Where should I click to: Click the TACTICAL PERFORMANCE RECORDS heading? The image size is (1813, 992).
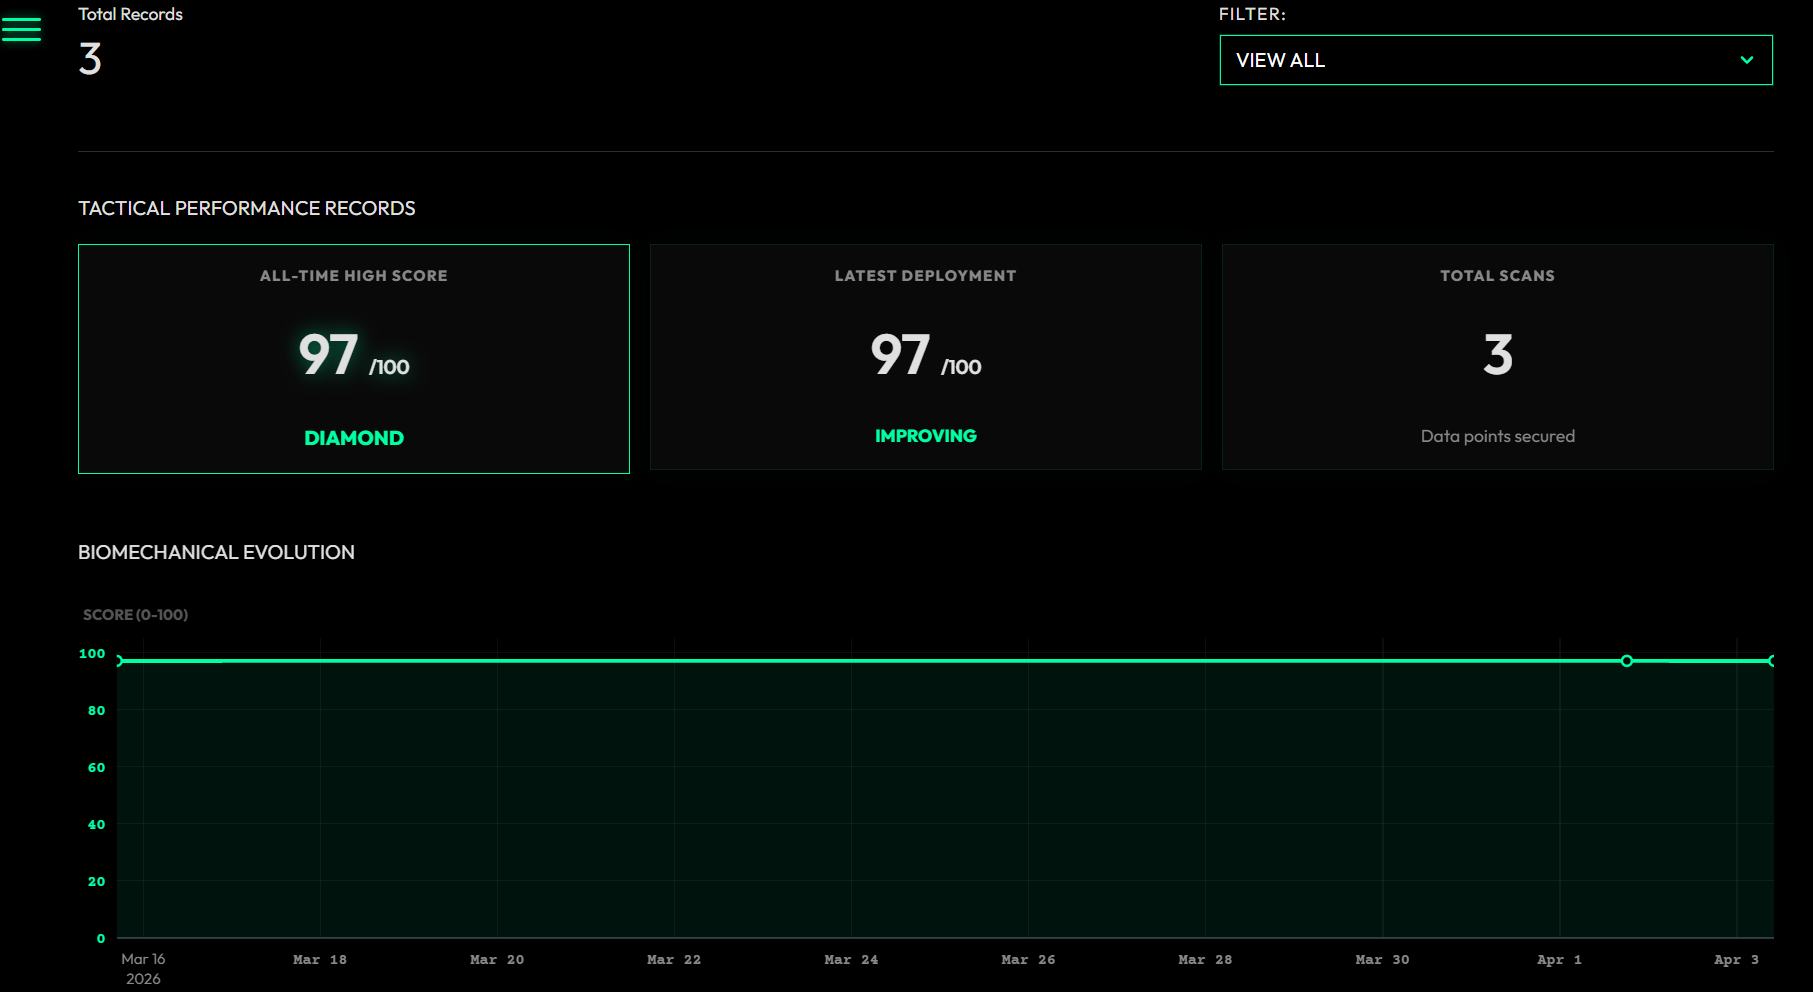click(x=246, y=208)
